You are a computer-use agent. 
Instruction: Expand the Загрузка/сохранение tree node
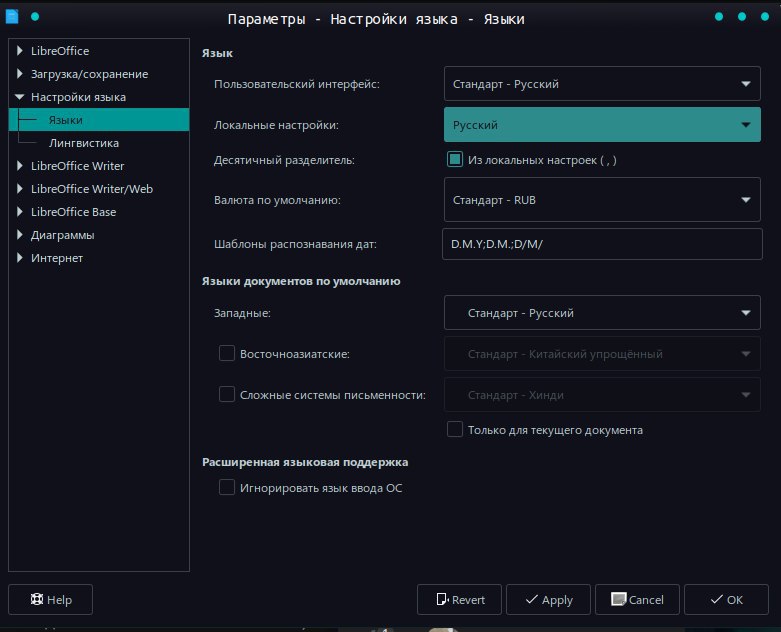click(19, 74)
